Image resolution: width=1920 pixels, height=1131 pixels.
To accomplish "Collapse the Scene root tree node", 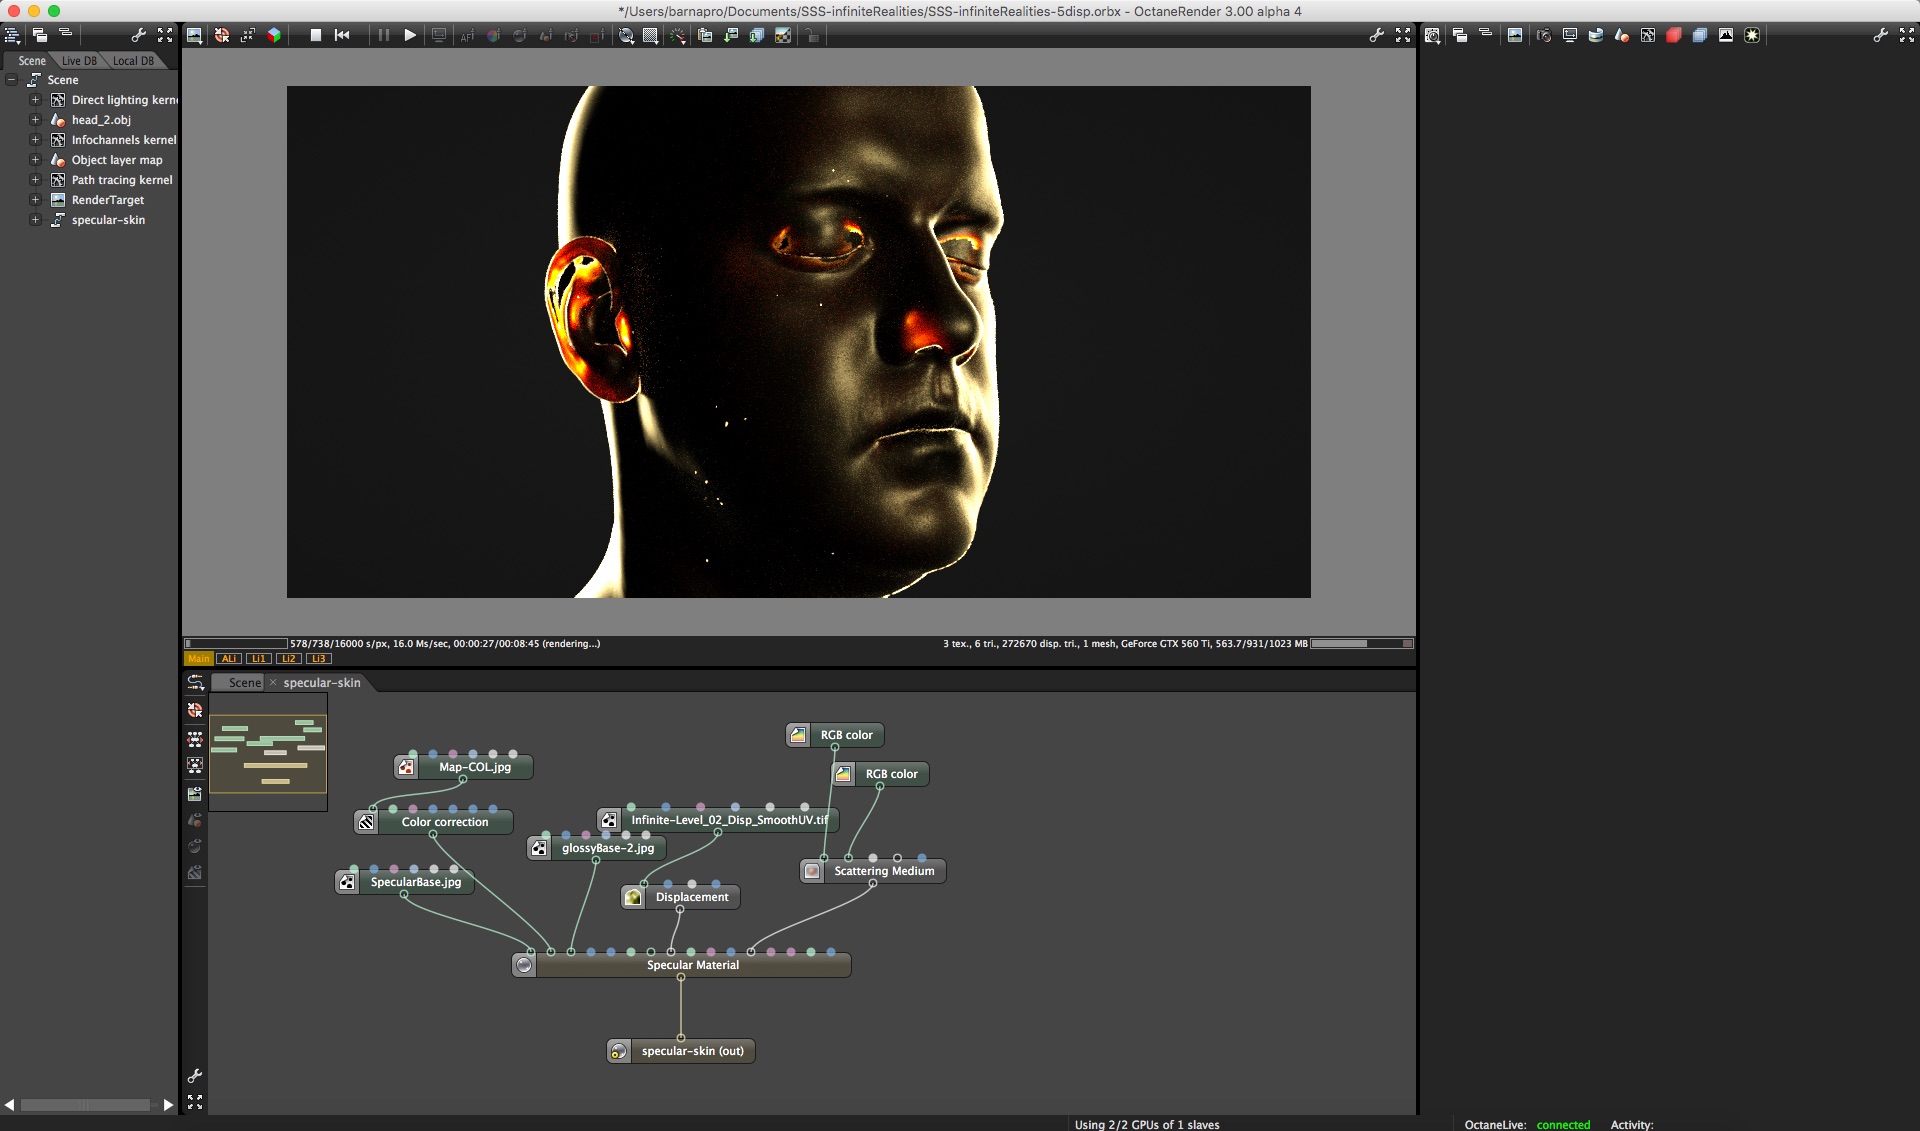I will 12,80.
